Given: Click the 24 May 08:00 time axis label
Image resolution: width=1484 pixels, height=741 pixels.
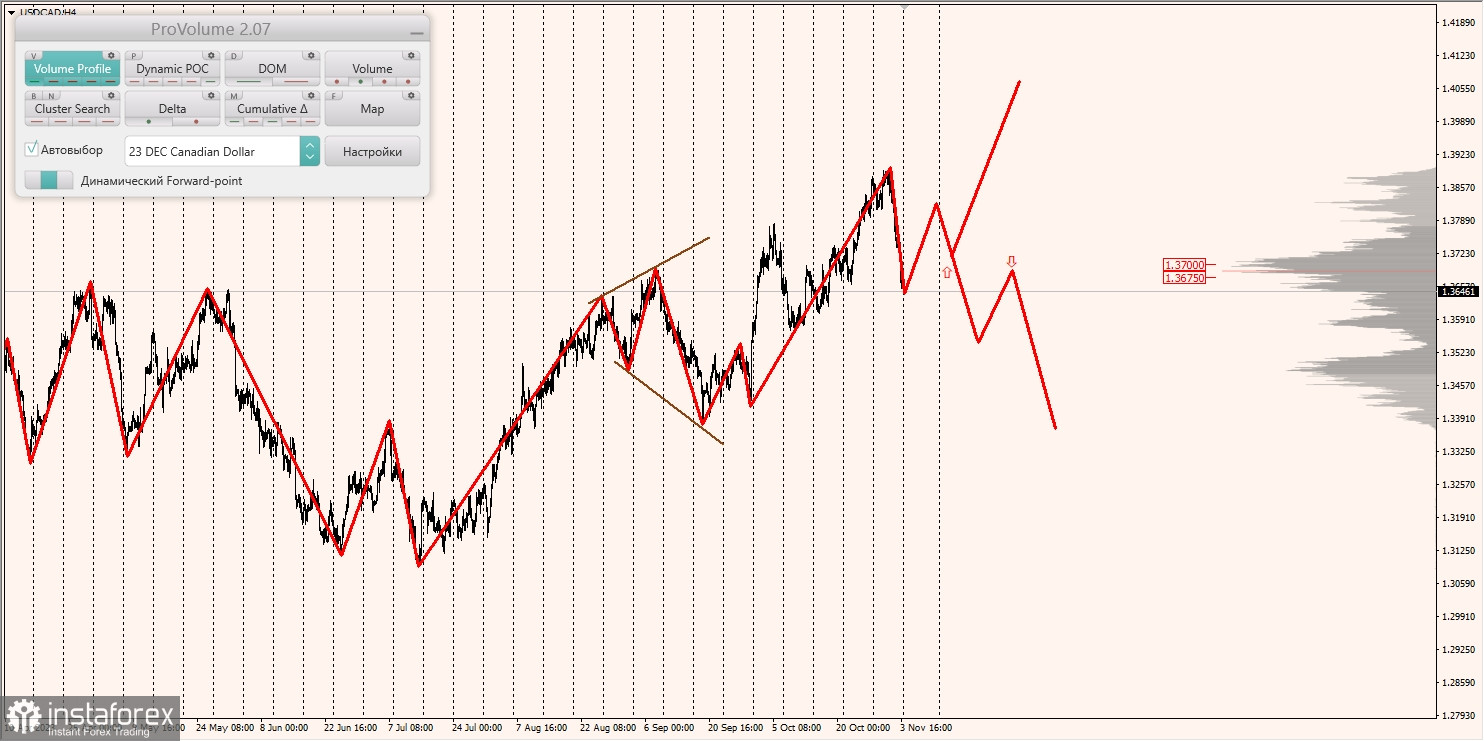Looking at the screenshot, I should (224, 728).
